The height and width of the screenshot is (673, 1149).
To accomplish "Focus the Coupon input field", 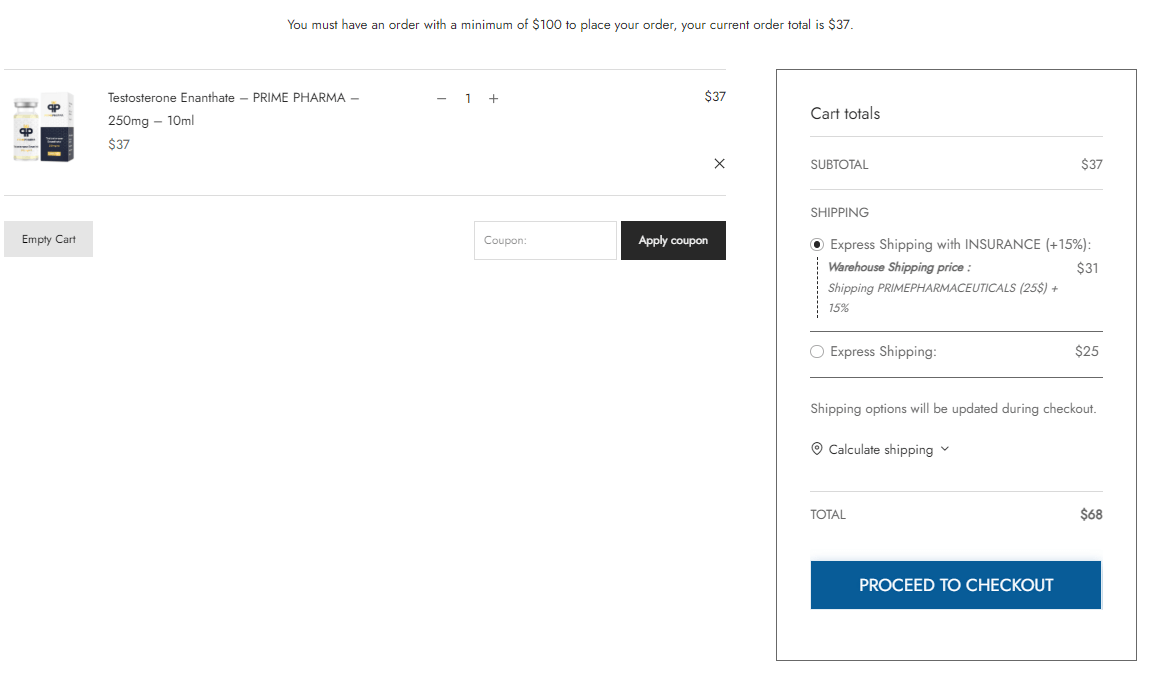I will [x=545, y=240].
